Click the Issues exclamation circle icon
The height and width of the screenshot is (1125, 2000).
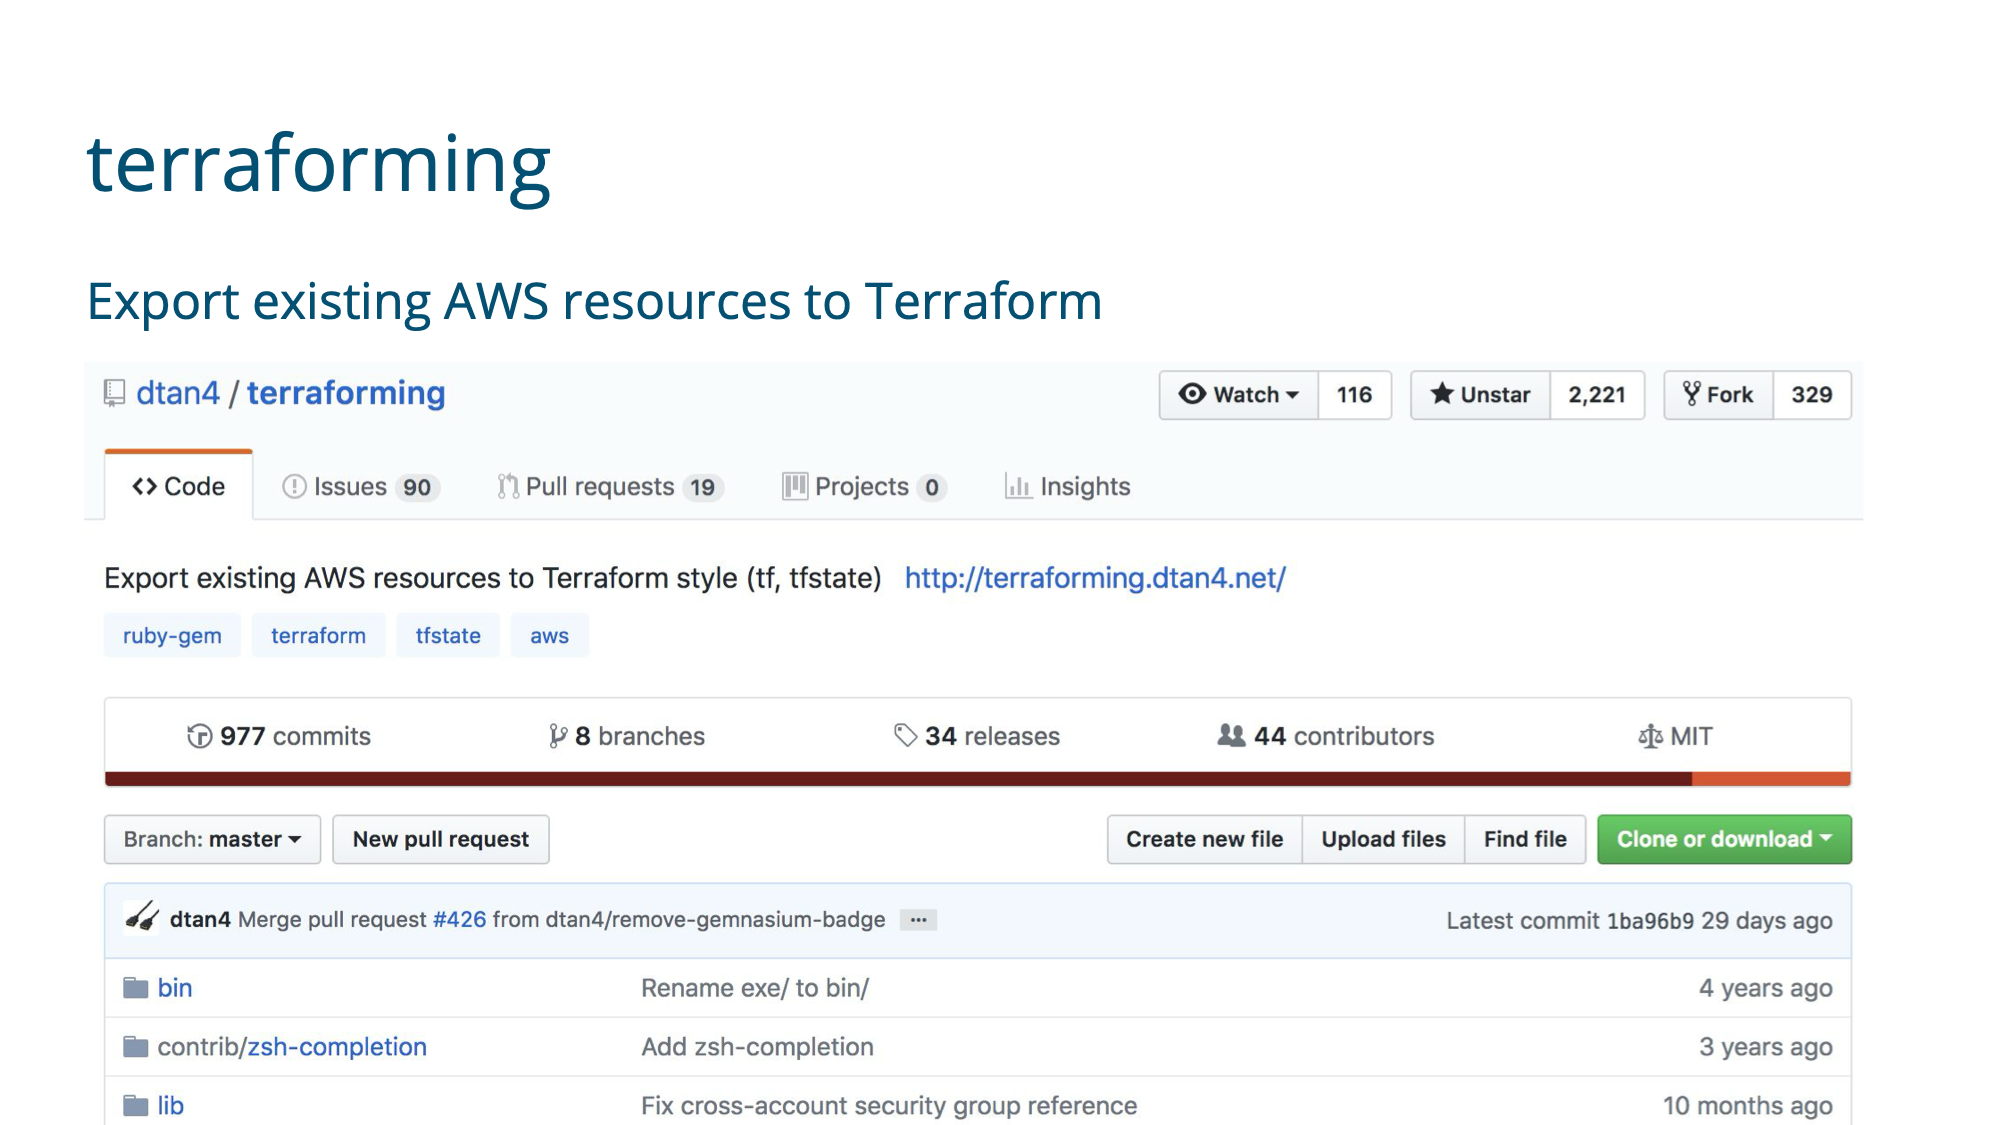click(x=294, y=487)
